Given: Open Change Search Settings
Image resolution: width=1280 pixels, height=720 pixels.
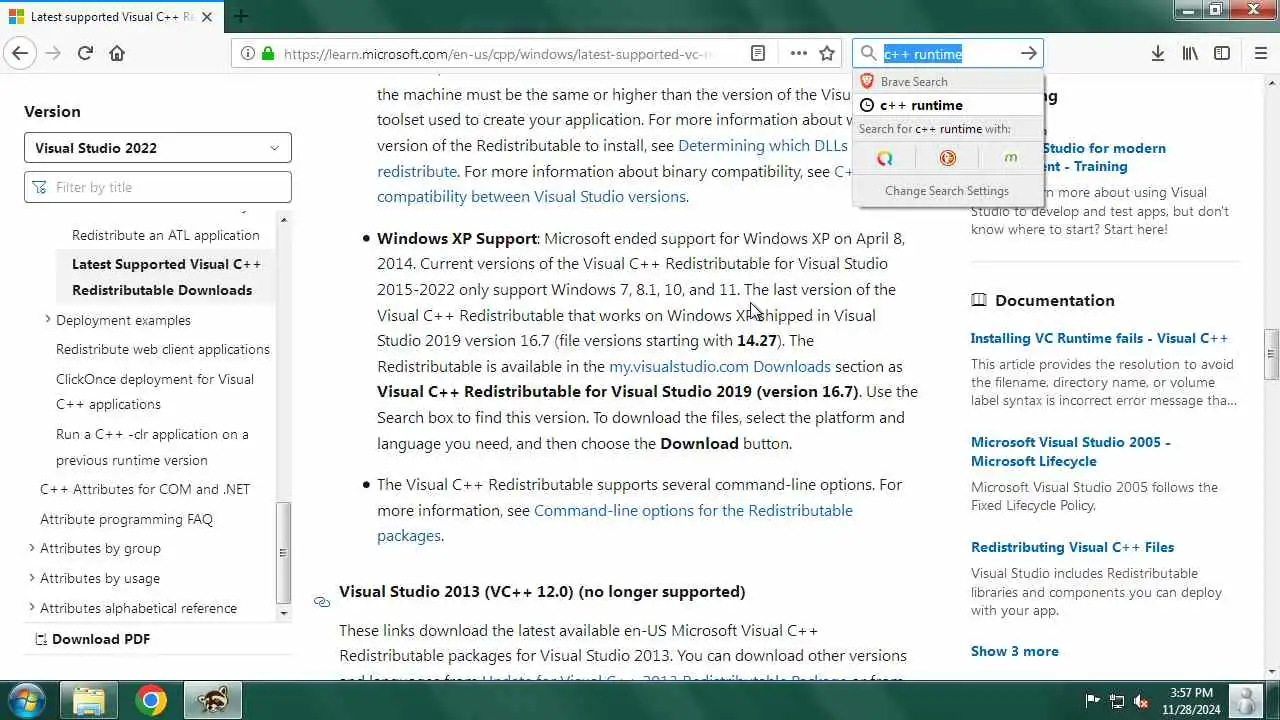Looking at the screenshot, I should [x=947, y=191].
